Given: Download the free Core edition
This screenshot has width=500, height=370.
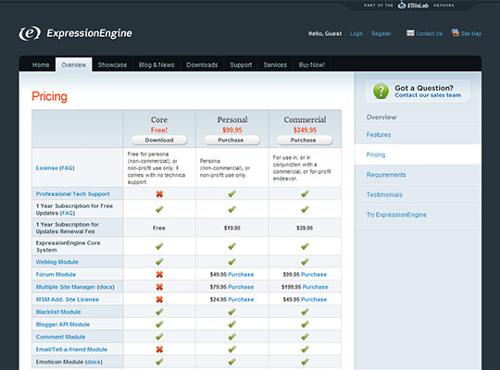Looking at the screenshot, I should click(159, 140).
